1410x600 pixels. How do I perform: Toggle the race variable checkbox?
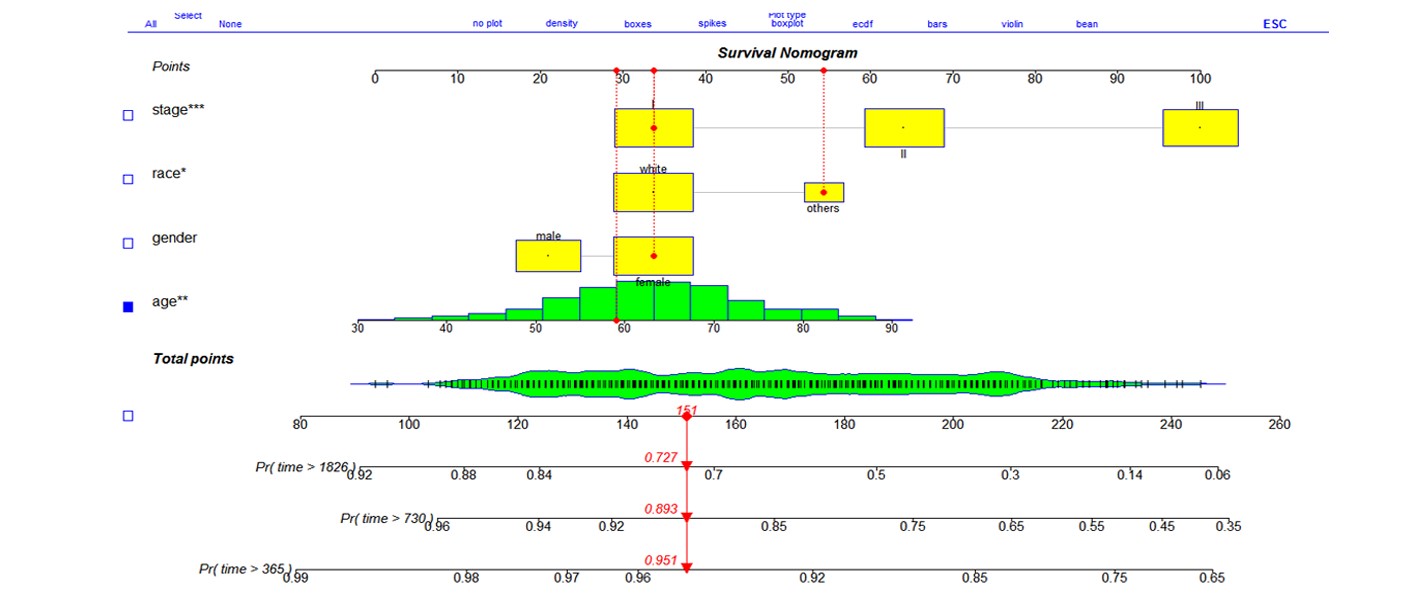pyautogui.click(x=127, y=180)
